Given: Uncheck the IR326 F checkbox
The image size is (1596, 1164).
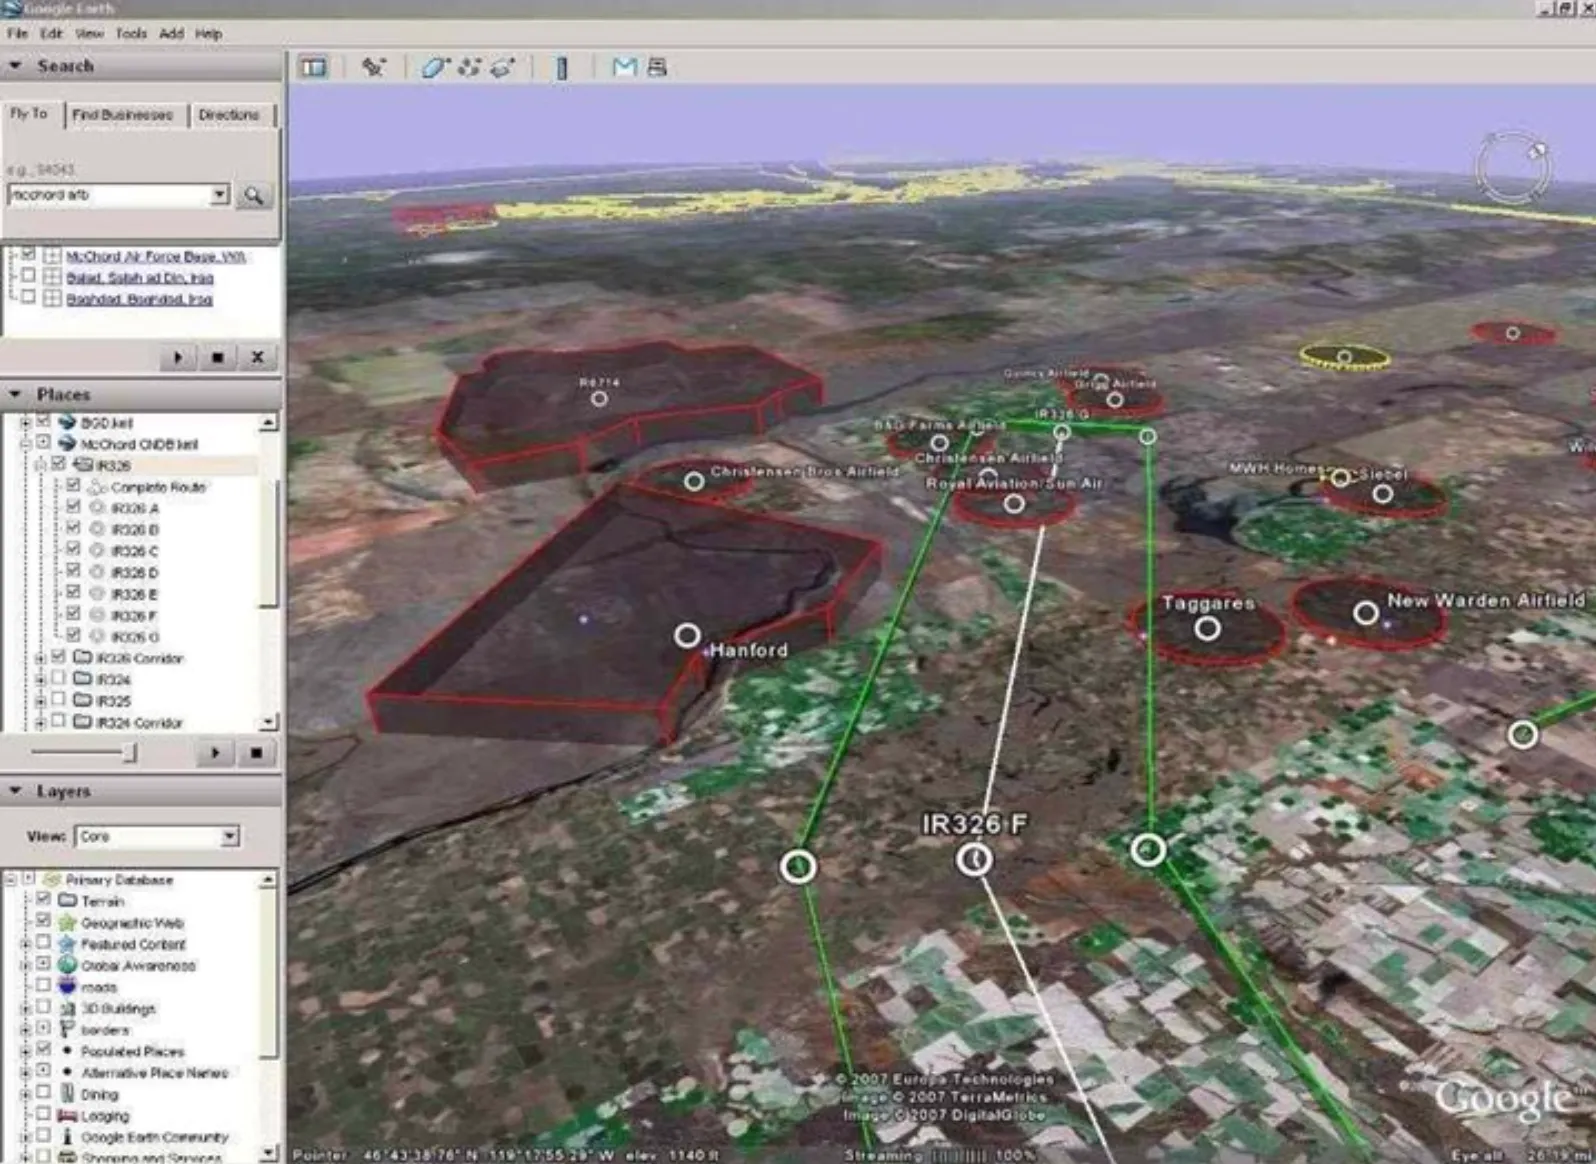Looking at the screenshot, I should point(73,613).
